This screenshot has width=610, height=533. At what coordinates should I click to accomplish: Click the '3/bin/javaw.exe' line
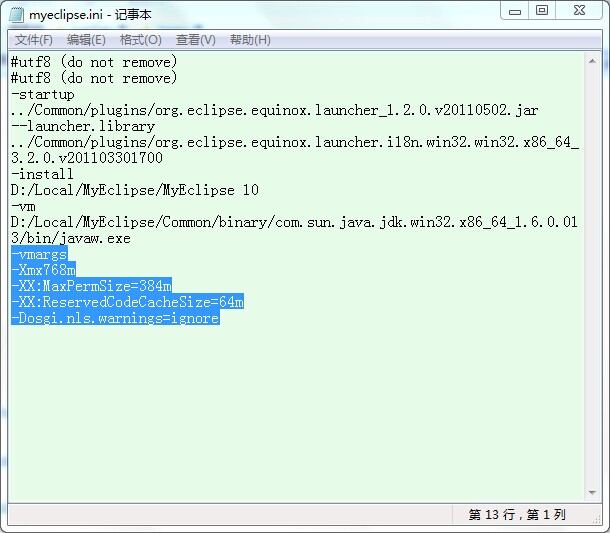pyautogui.click(x=71, y=238)
